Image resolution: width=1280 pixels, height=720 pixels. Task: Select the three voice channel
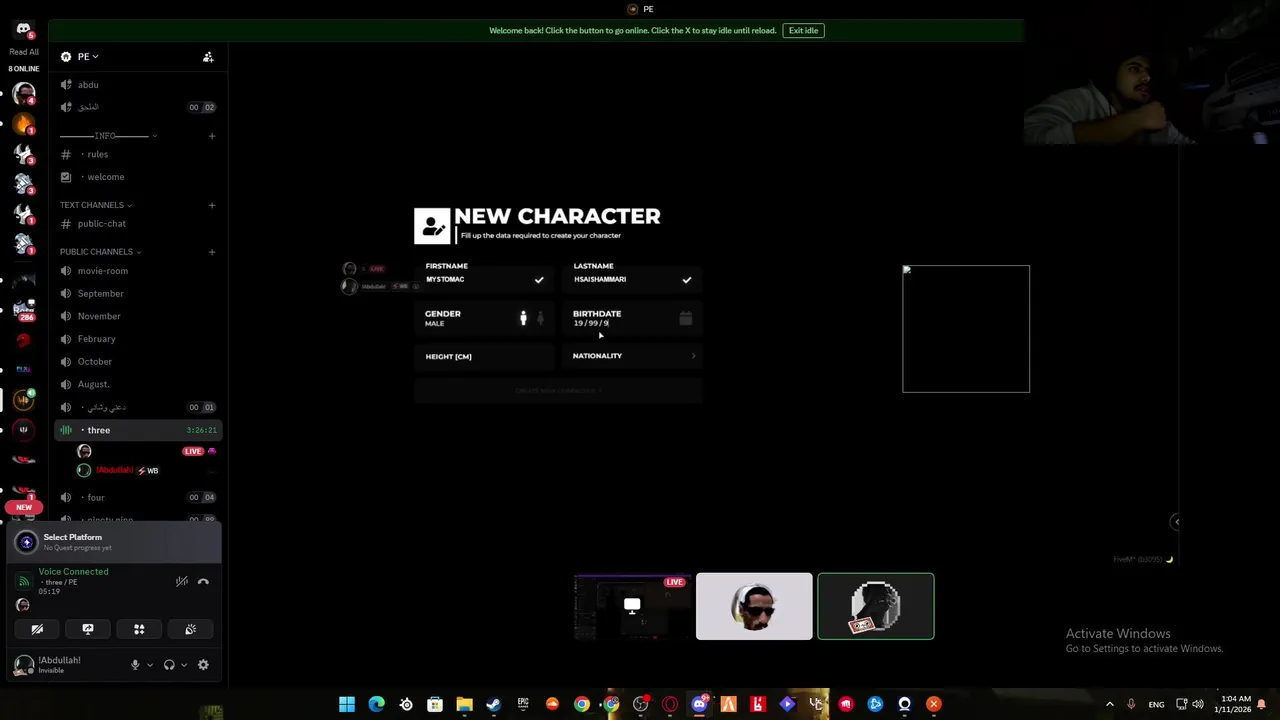pos(138,430)
